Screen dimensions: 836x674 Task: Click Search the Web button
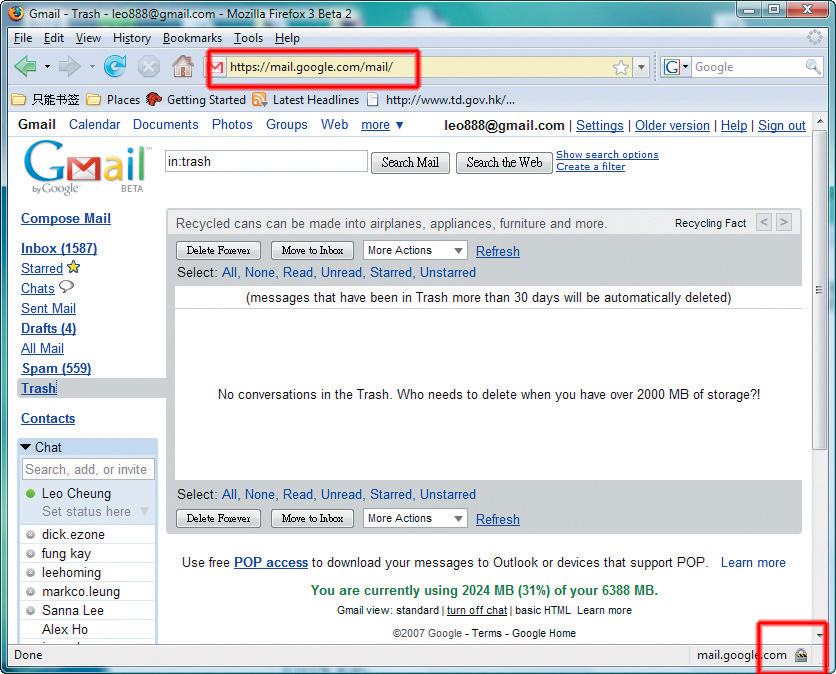[504, 162]
